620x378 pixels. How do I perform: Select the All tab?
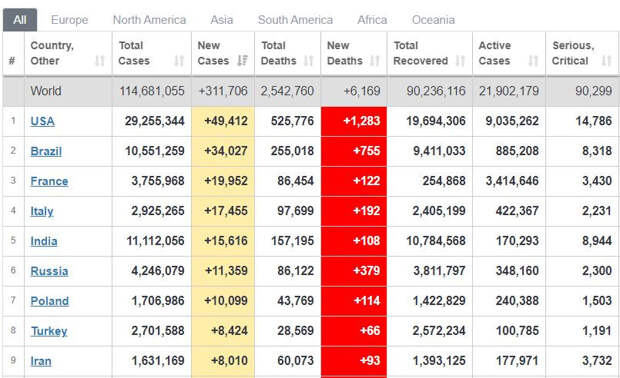20,20
